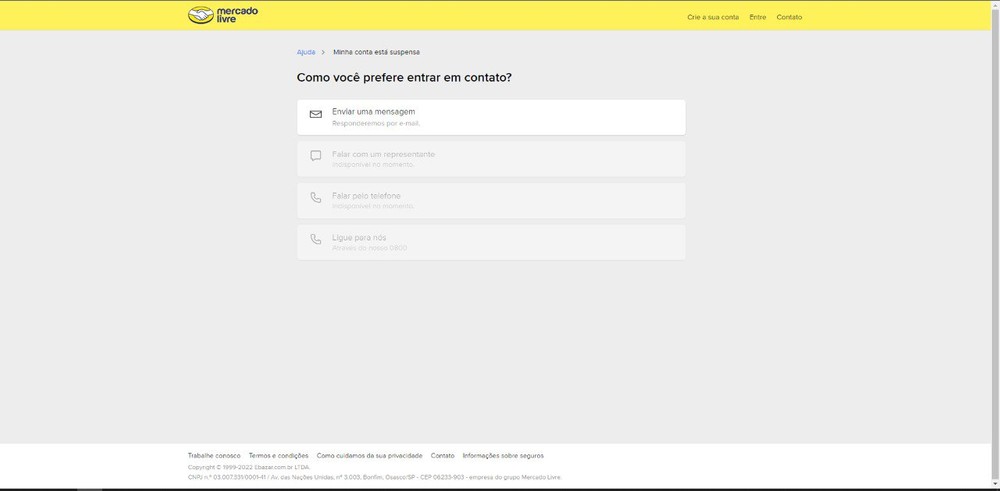Click the breadcrumb chevron after Ajuda
Image resolution: width=1000 pixels, height=491 pixels.
point(323,52)
